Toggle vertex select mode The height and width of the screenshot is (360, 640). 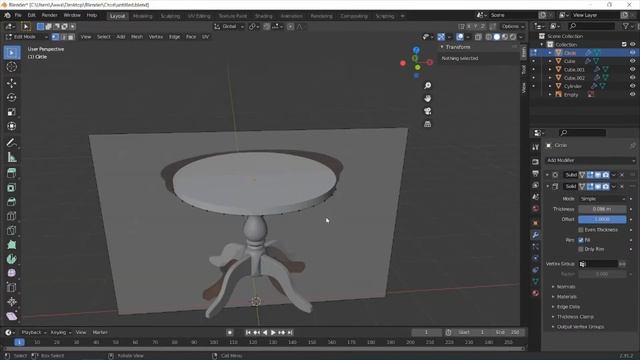pyautogui.click(x=55, y=37)
